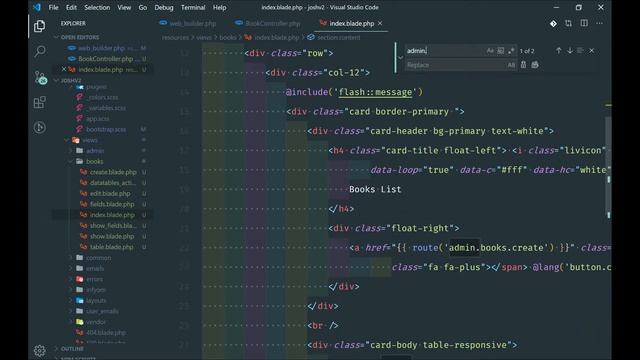Open the File menu
640x360 pixels.
[53, 7]
